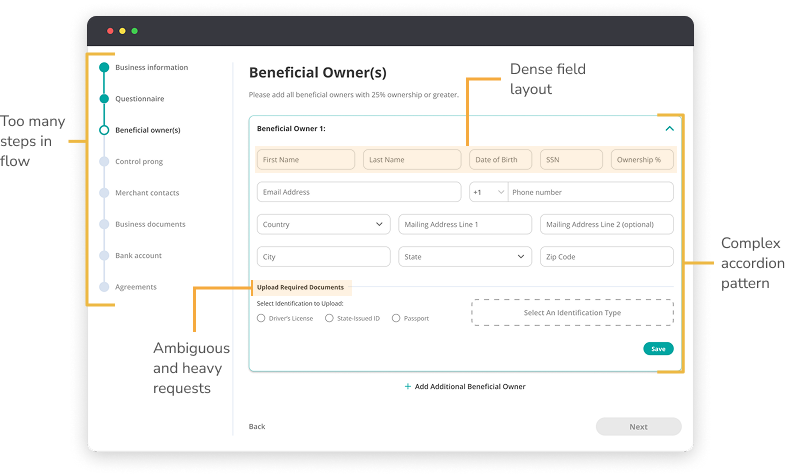Go to Bank account step
Viewport: 792px width, 476px height.
tap(138, 255)
